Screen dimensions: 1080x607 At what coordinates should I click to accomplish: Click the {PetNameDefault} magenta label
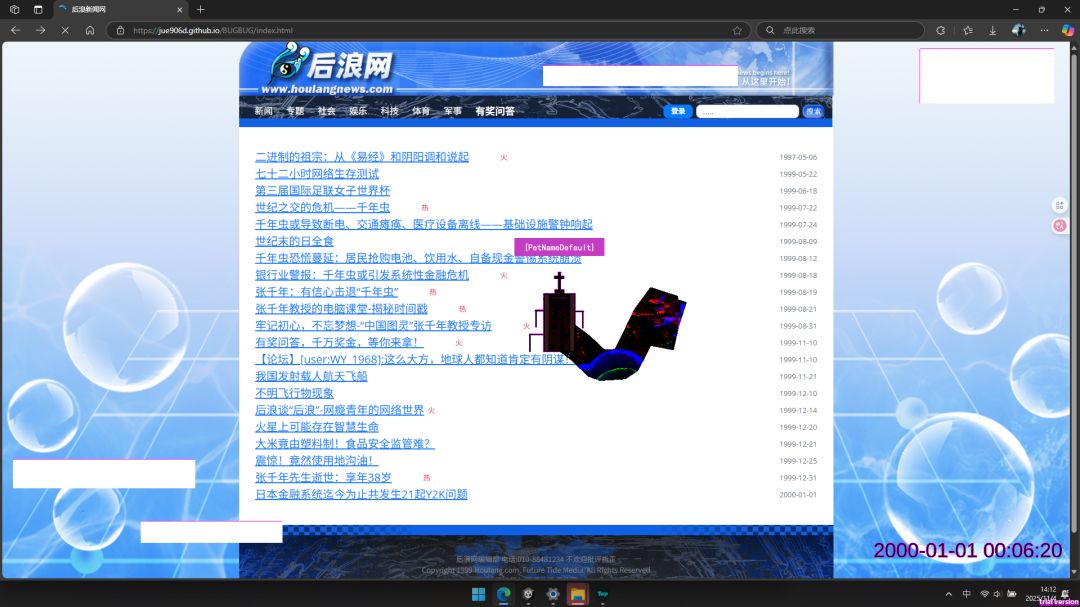pos(559,247)
